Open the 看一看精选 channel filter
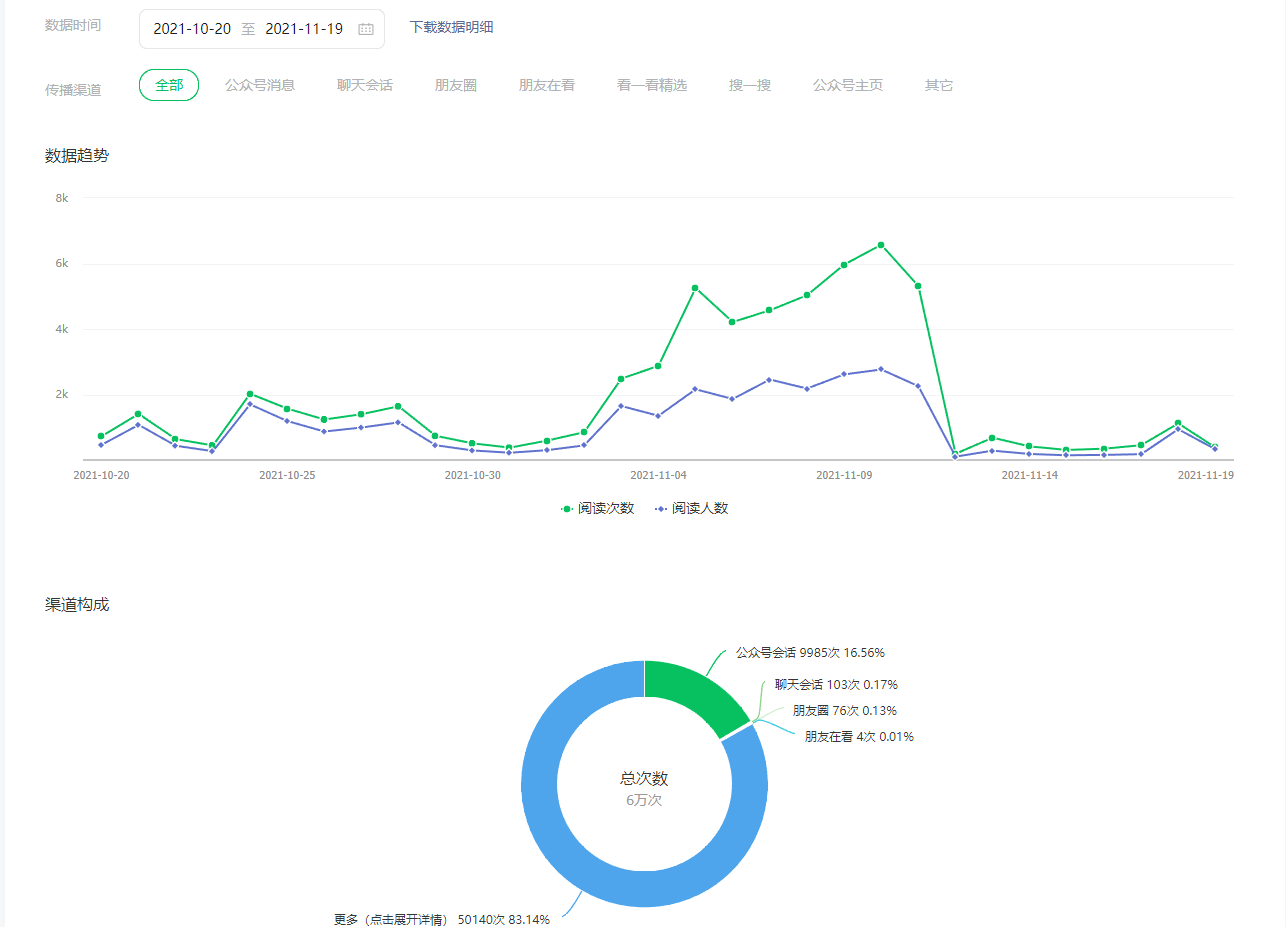This screenshot has height=927, width=1286. pos(652,85)
